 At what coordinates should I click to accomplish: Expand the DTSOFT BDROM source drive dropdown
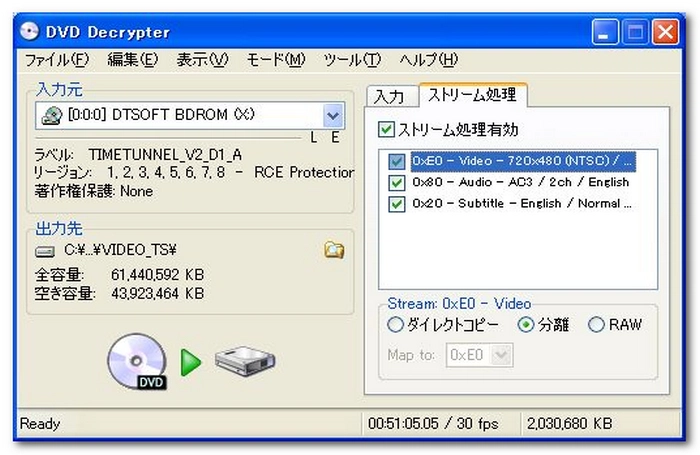pos(334,115)
